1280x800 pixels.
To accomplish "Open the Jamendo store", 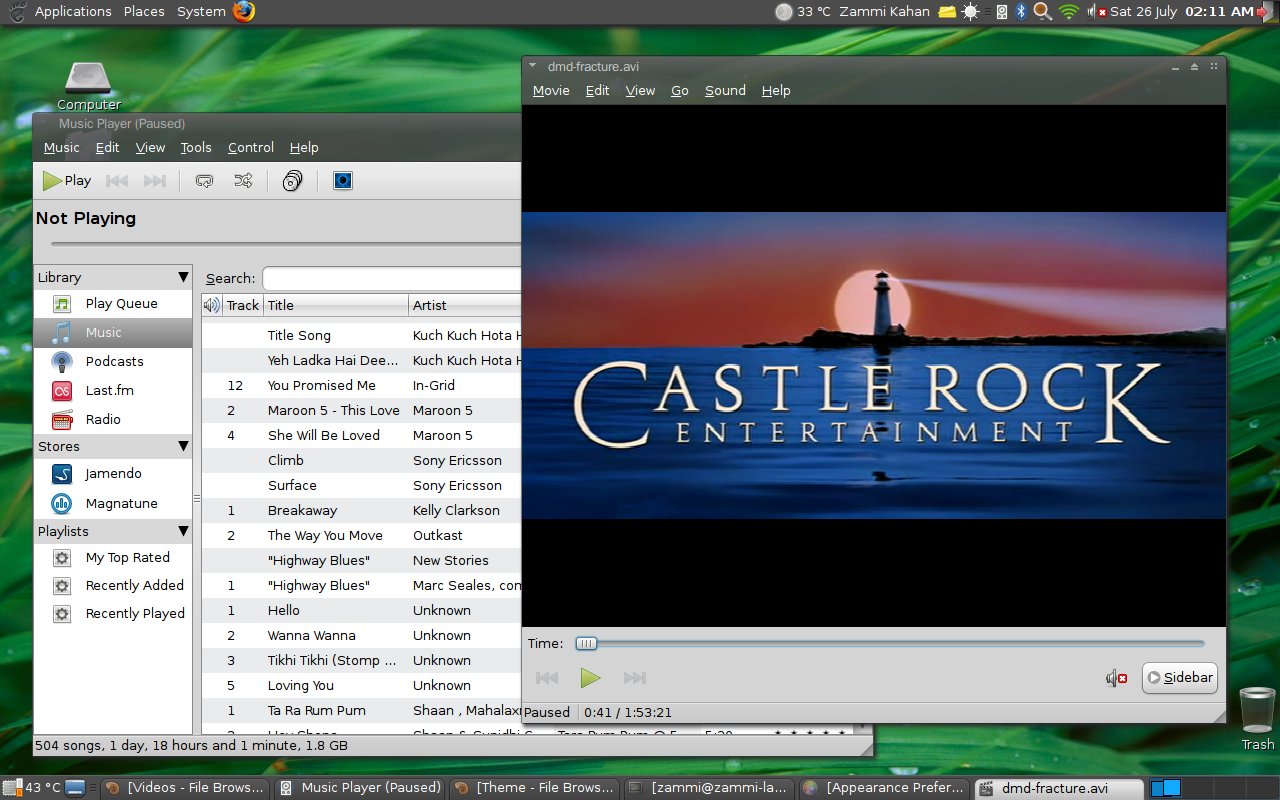I will 112,474.
